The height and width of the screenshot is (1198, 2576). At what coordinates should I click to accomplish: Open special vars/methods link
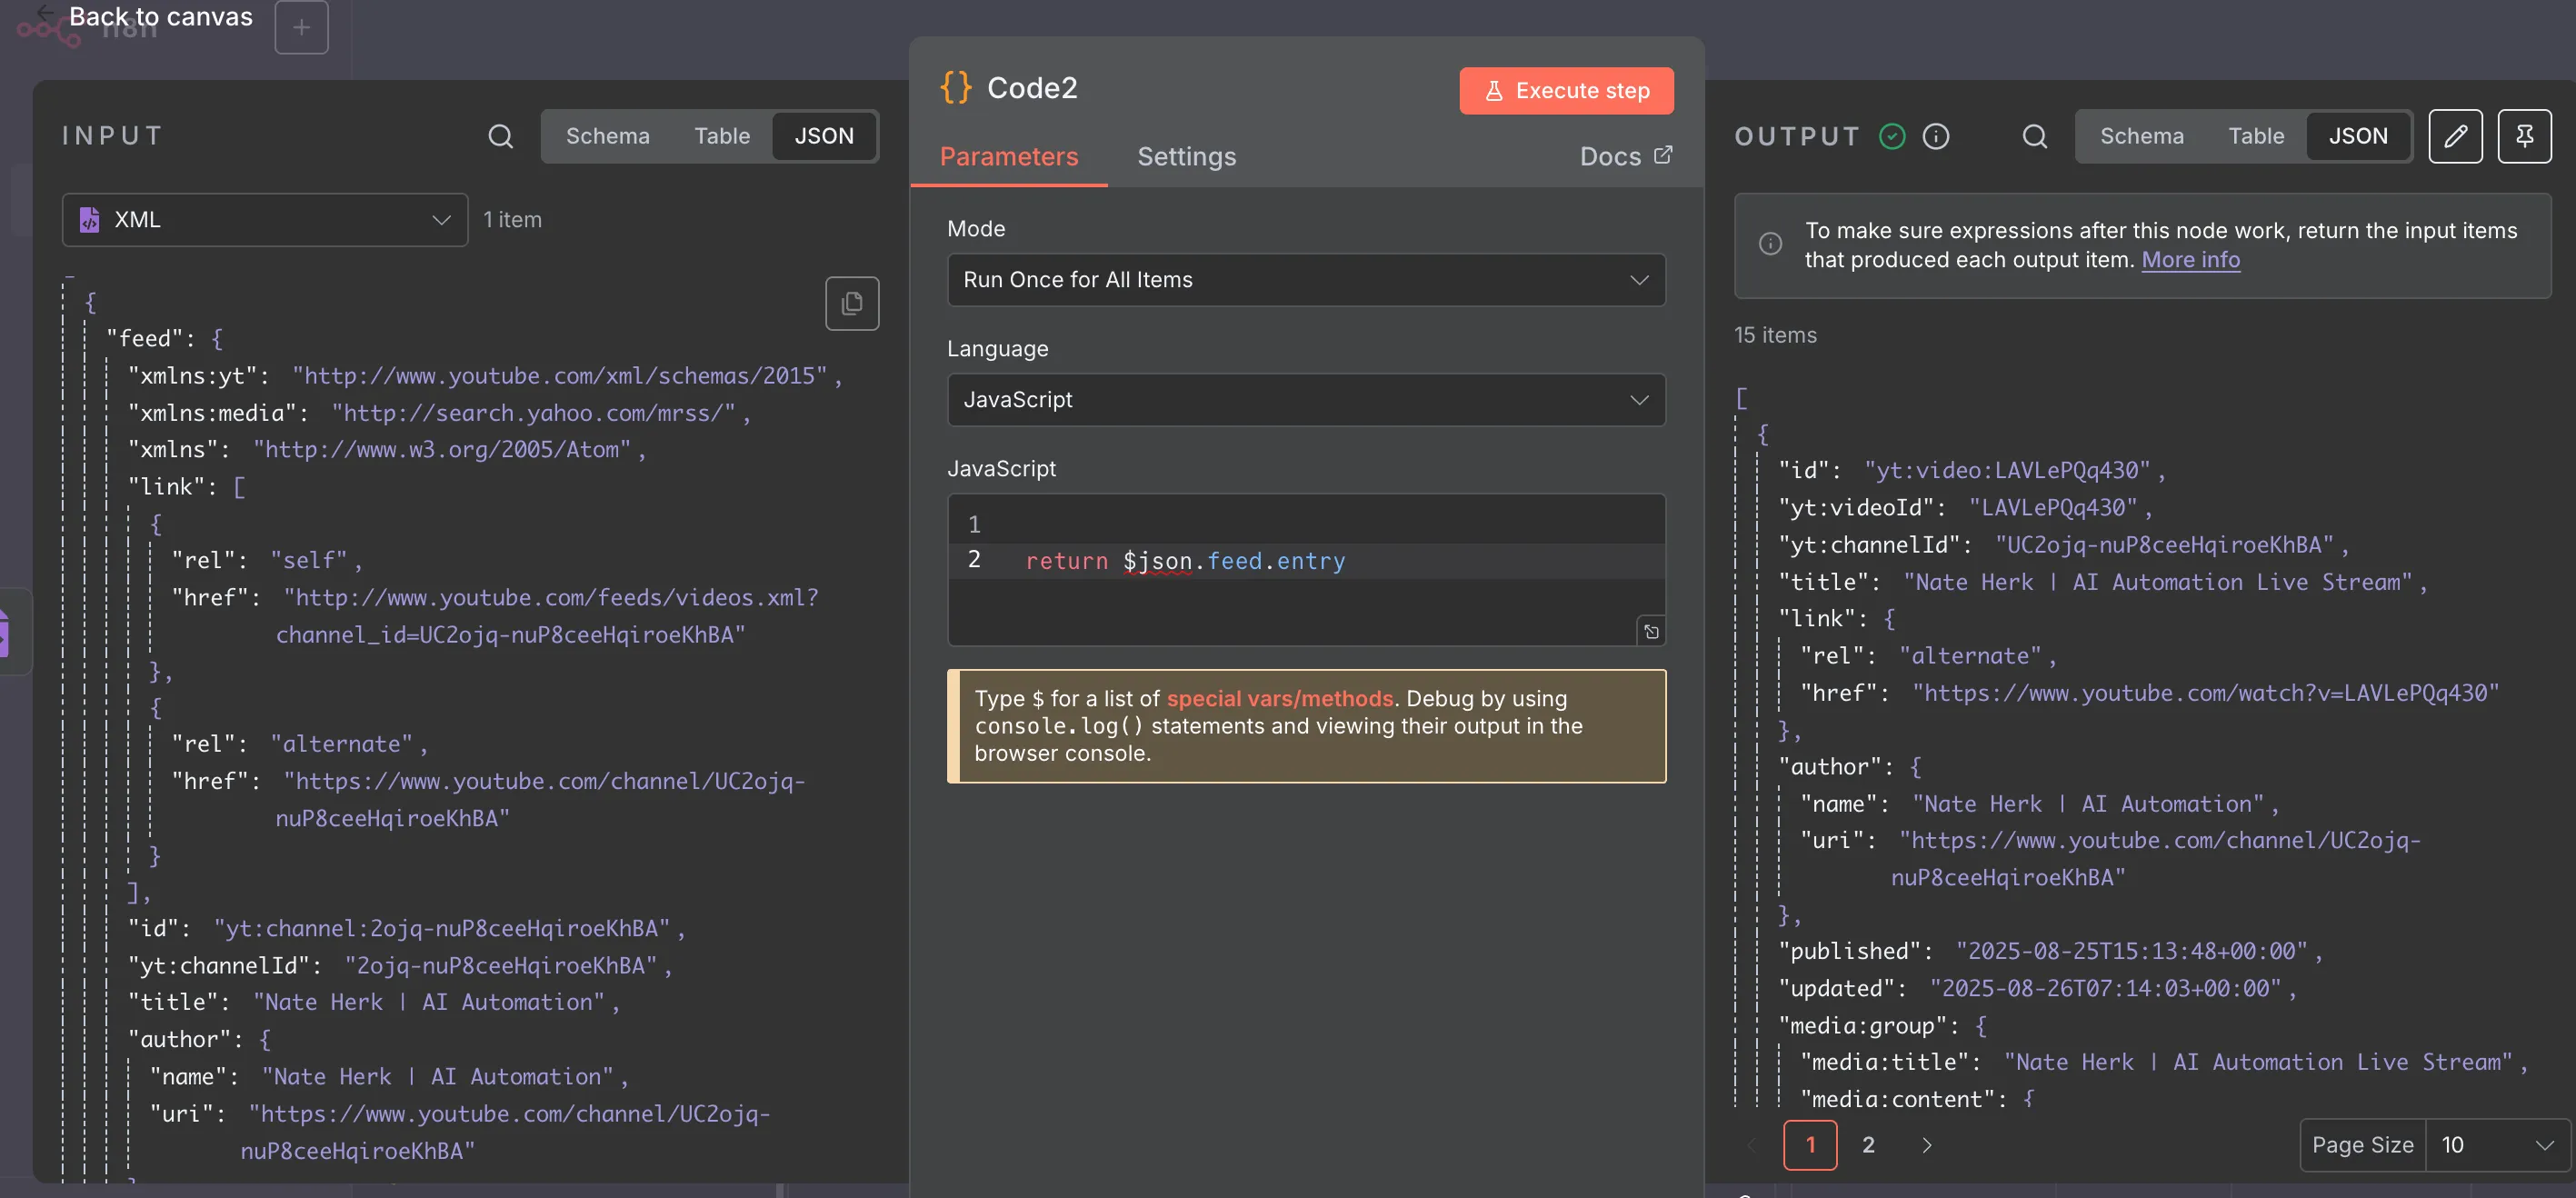click(x=1279, y=698)
